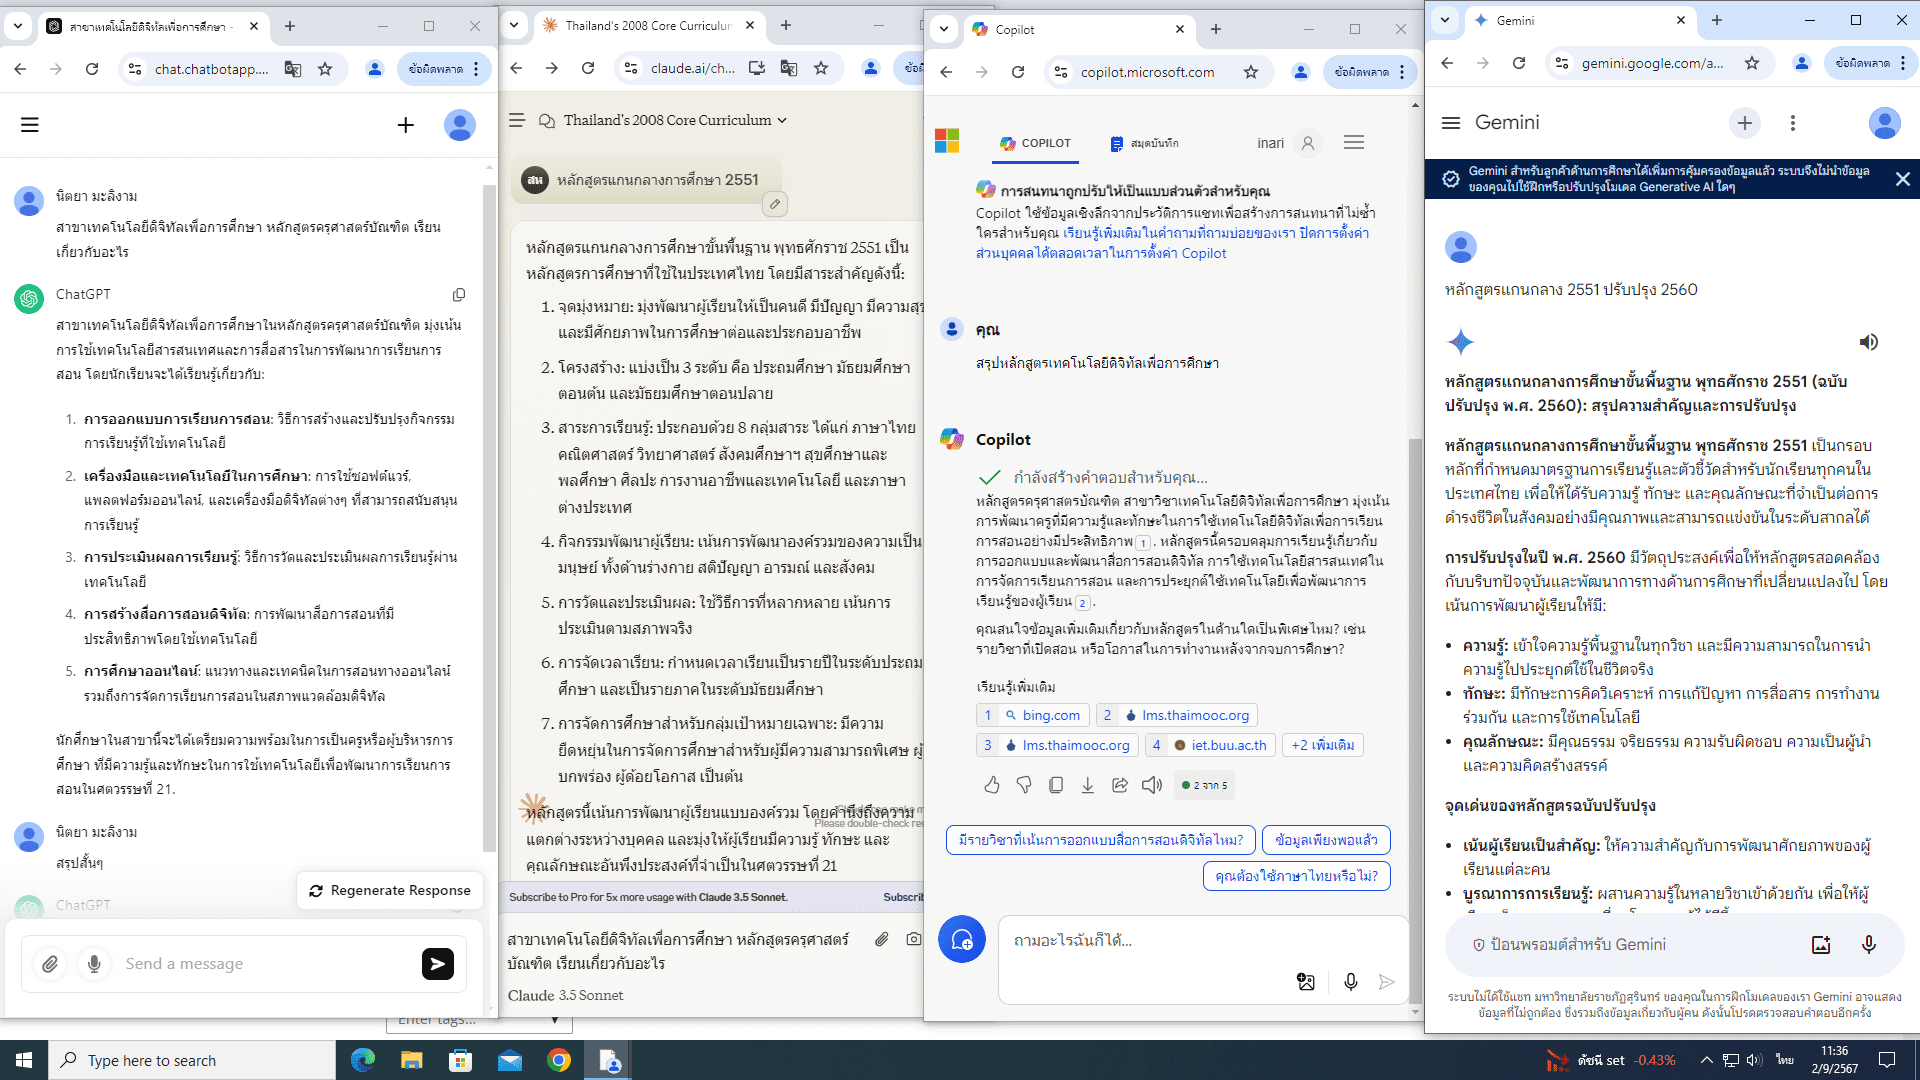
Task: Click the ChatGPT chat vertical scrollbar
Action: pos(489,500)
